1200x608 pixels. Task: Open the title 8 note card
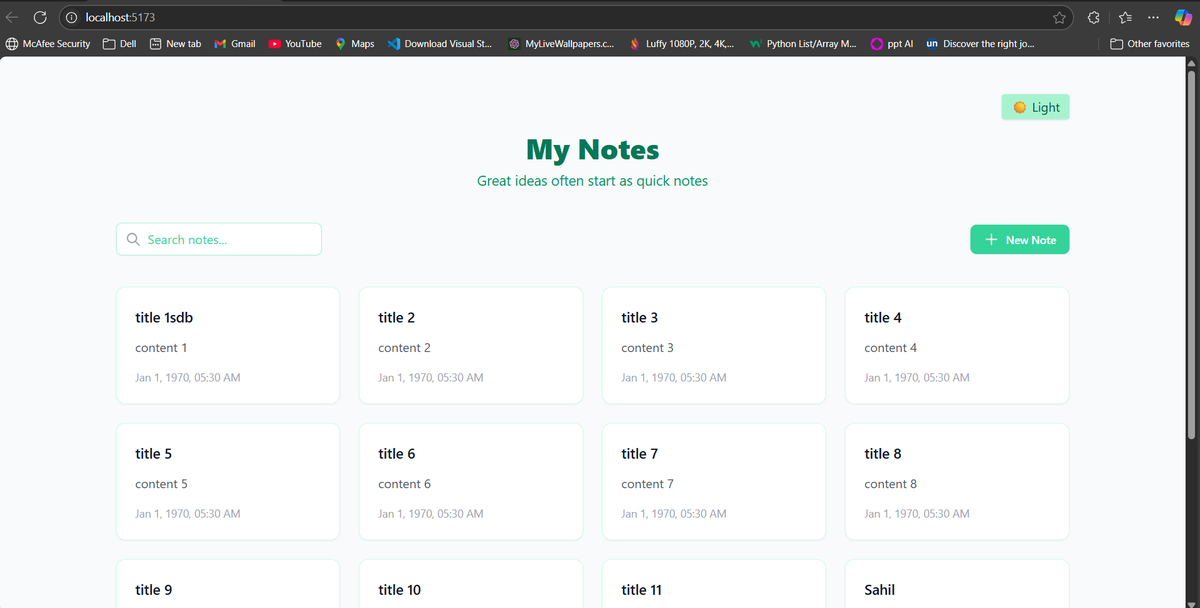(957, 482)
